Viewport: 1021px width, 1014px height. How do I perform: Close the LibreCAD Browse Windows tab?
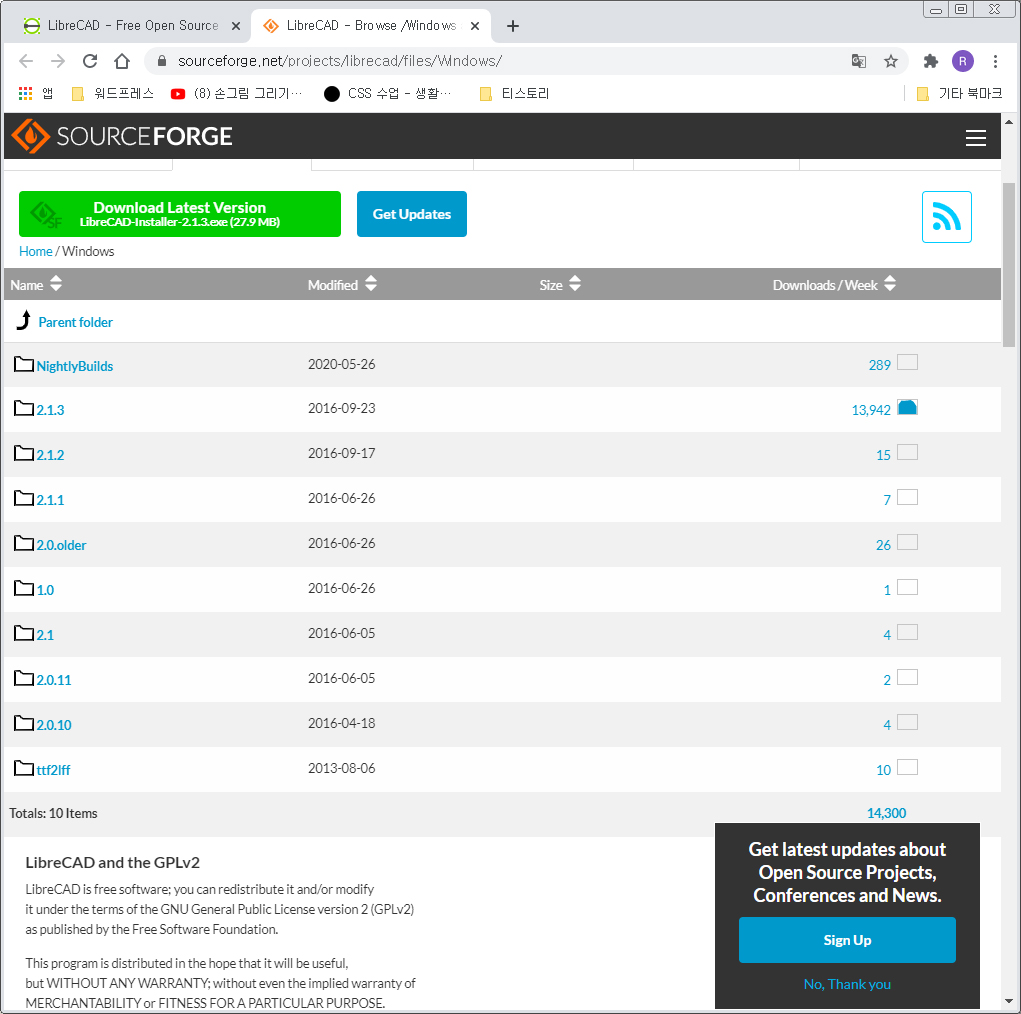point(475,26)
